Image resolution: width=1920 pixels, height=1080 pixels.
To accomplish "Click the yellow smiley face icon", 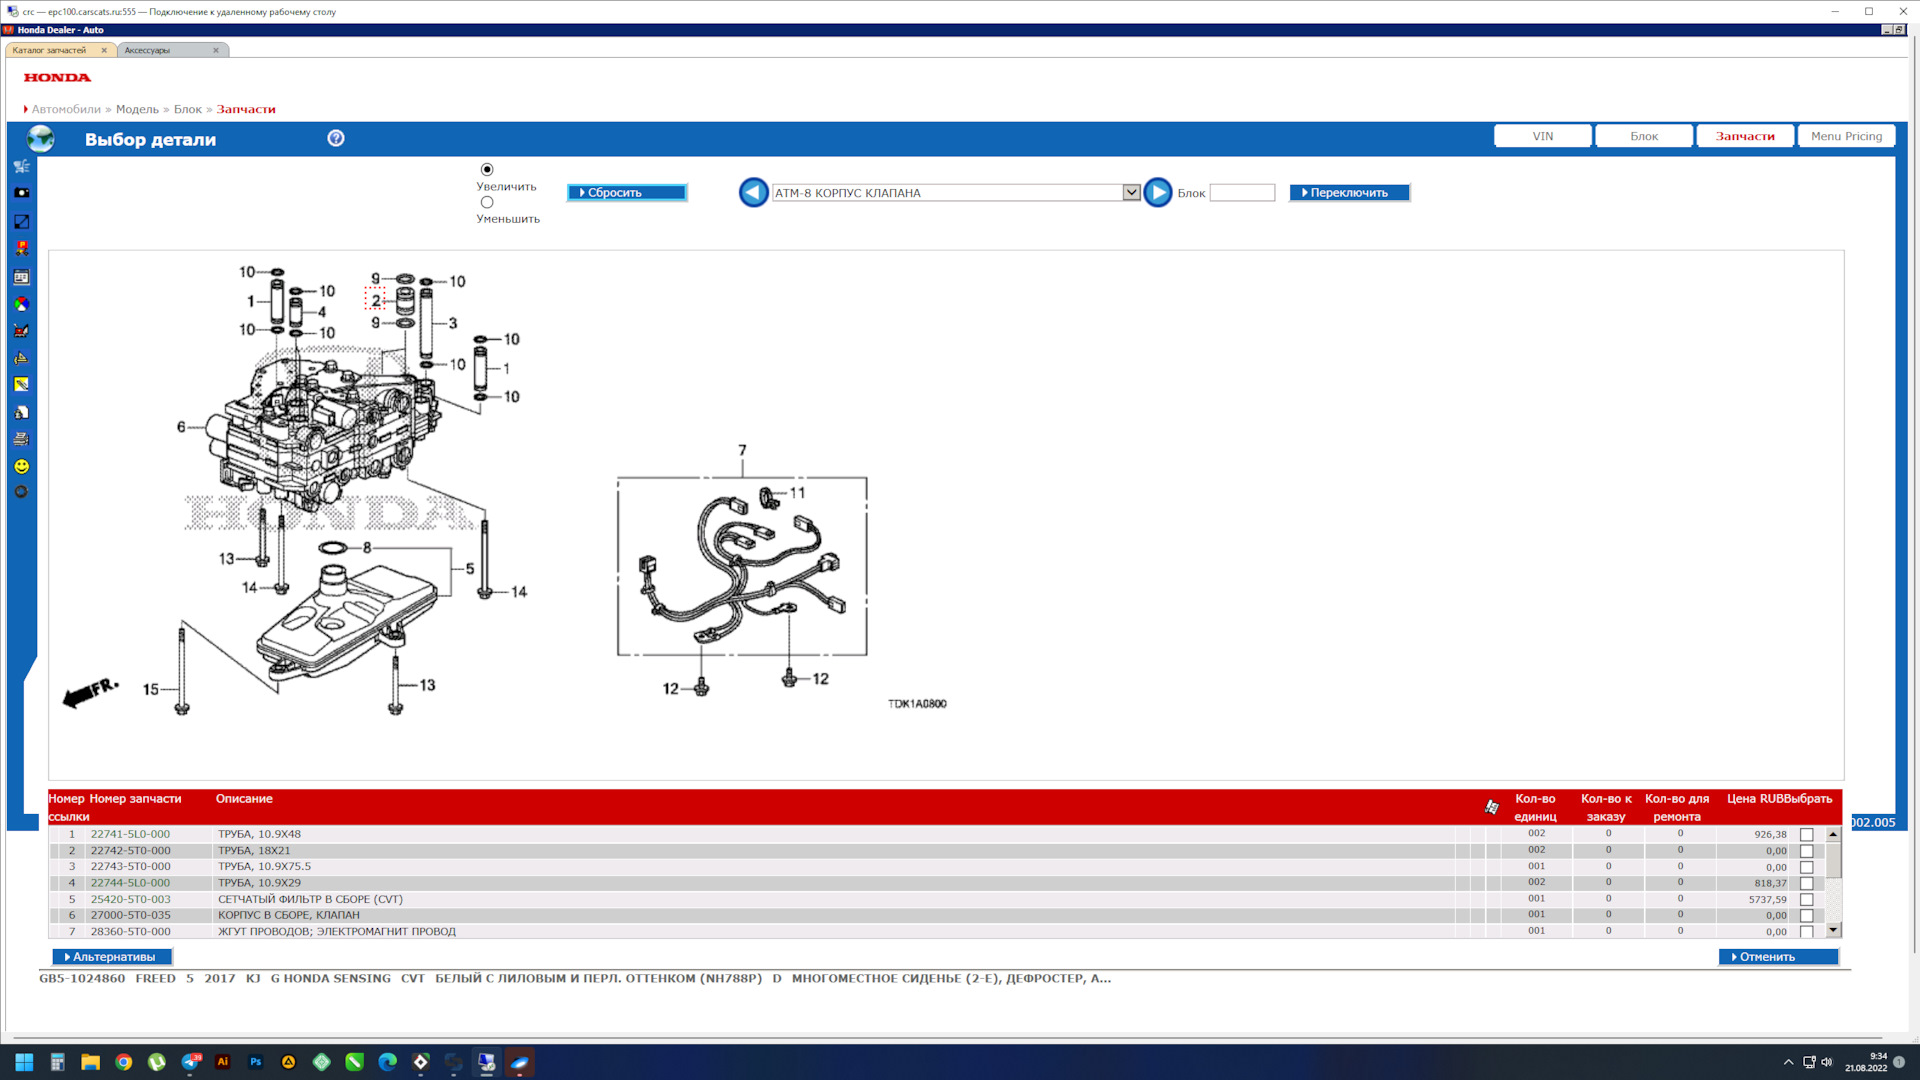I will point(21,467).
